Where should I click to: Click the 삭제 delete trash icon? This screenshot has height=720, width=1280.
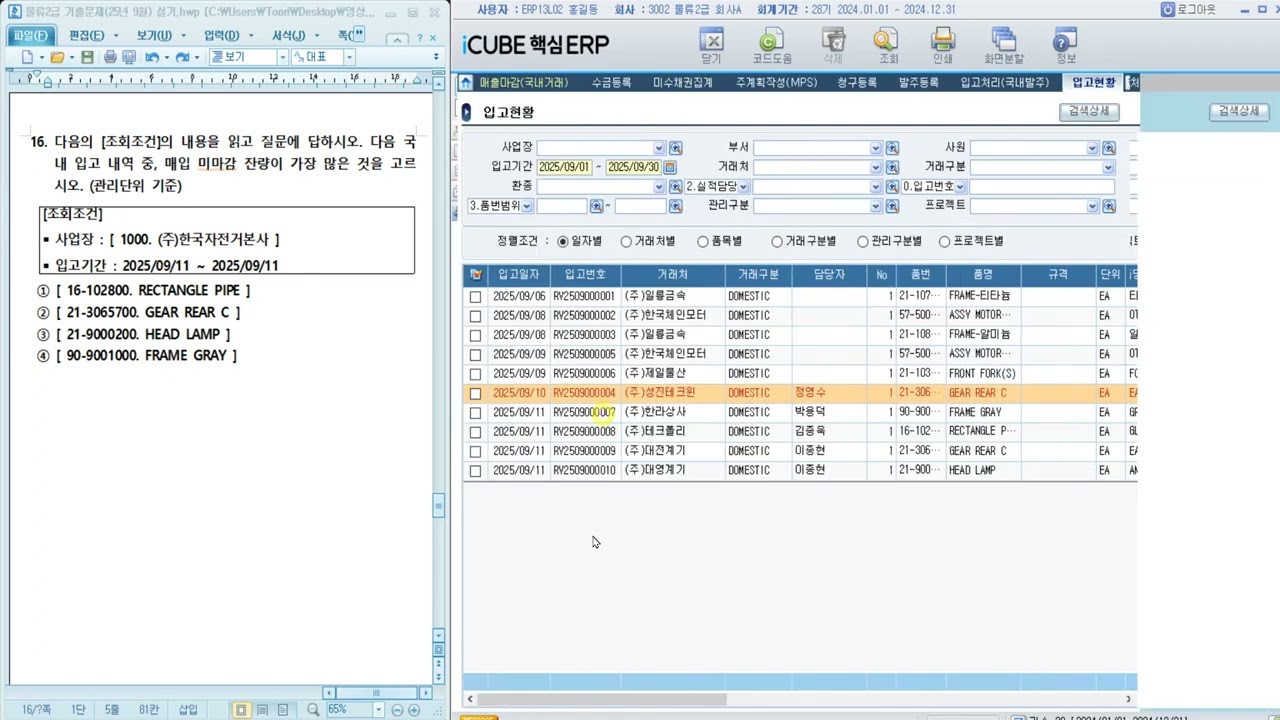833,40
